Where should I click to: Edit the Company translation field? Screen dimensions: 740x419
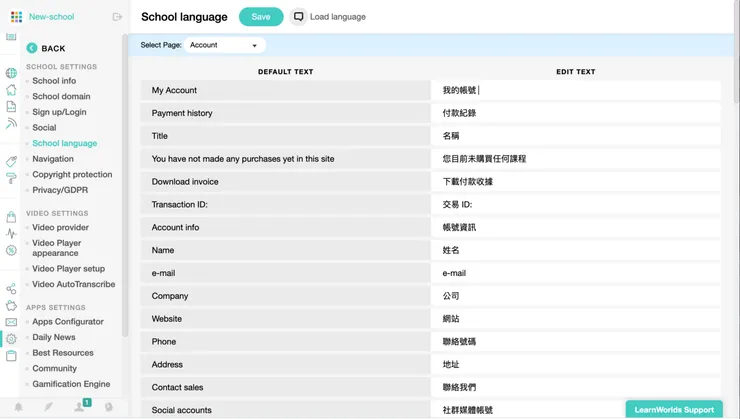576,296
